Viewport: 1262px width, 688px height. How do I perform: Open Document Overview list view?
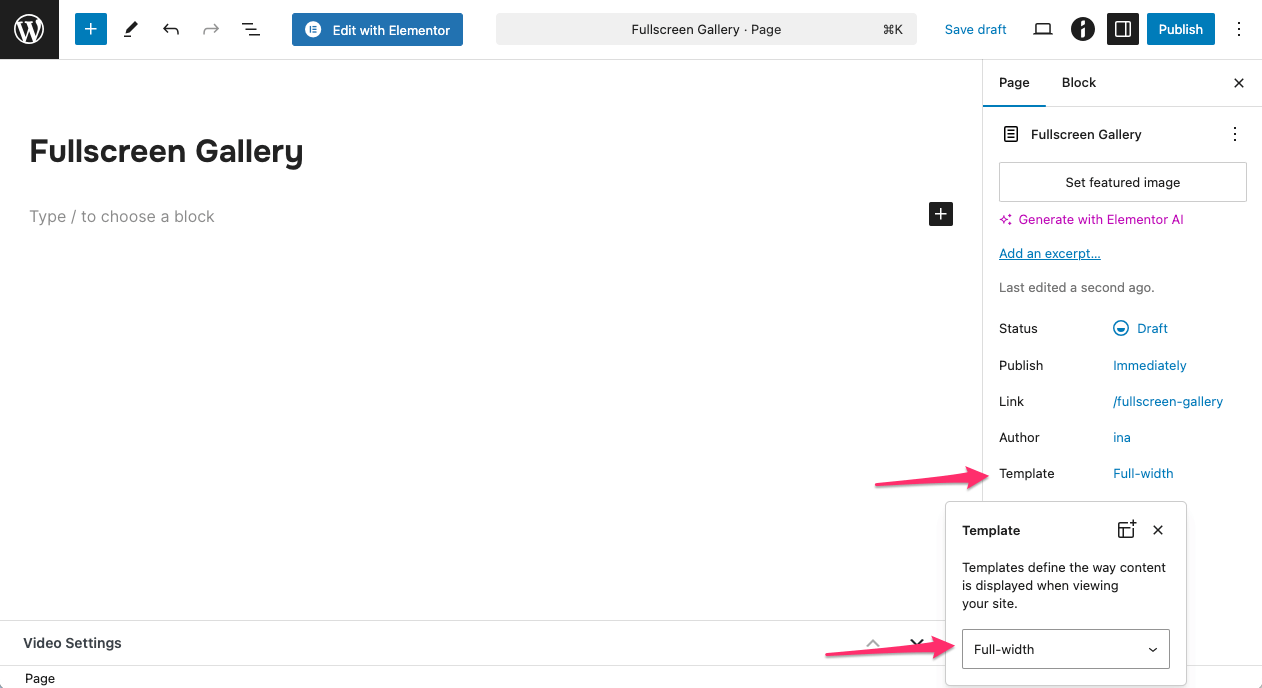point(251,29)
